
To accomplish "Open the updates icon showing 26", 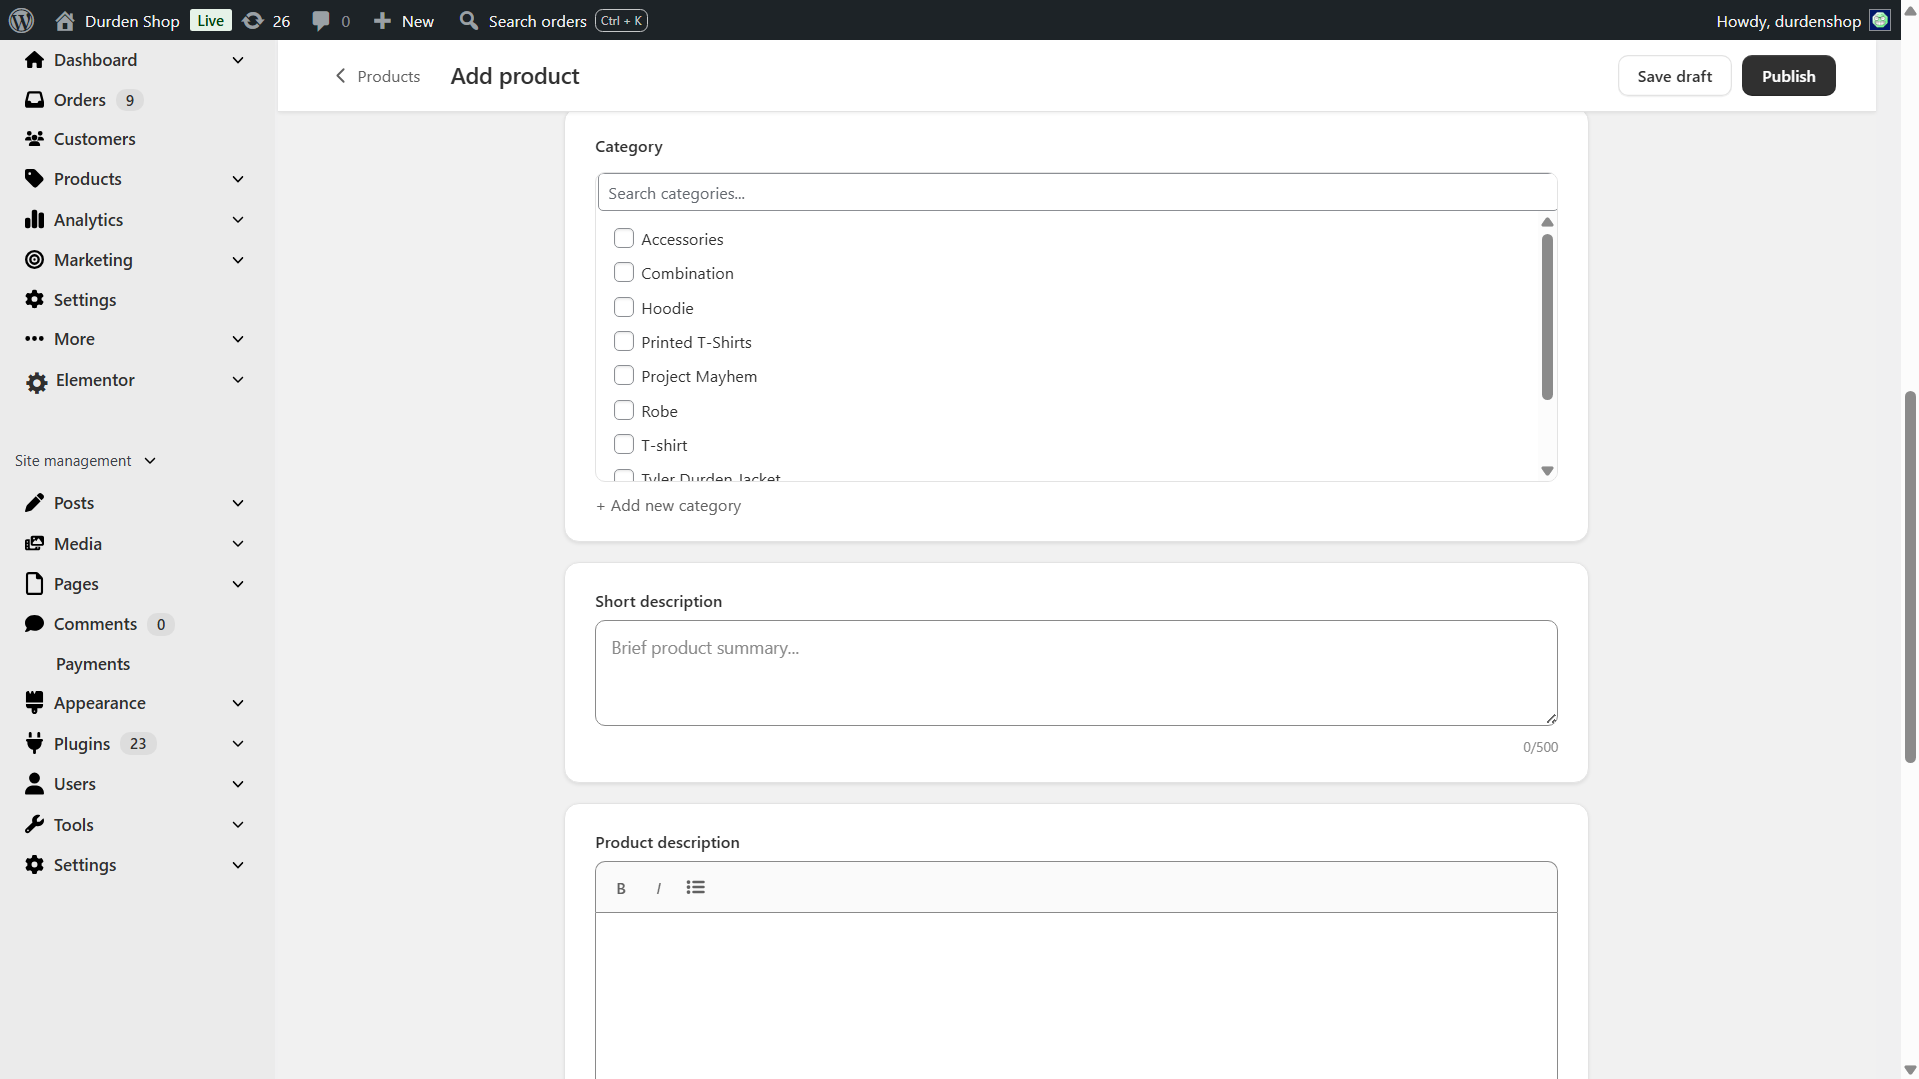I will click(254, 20).
